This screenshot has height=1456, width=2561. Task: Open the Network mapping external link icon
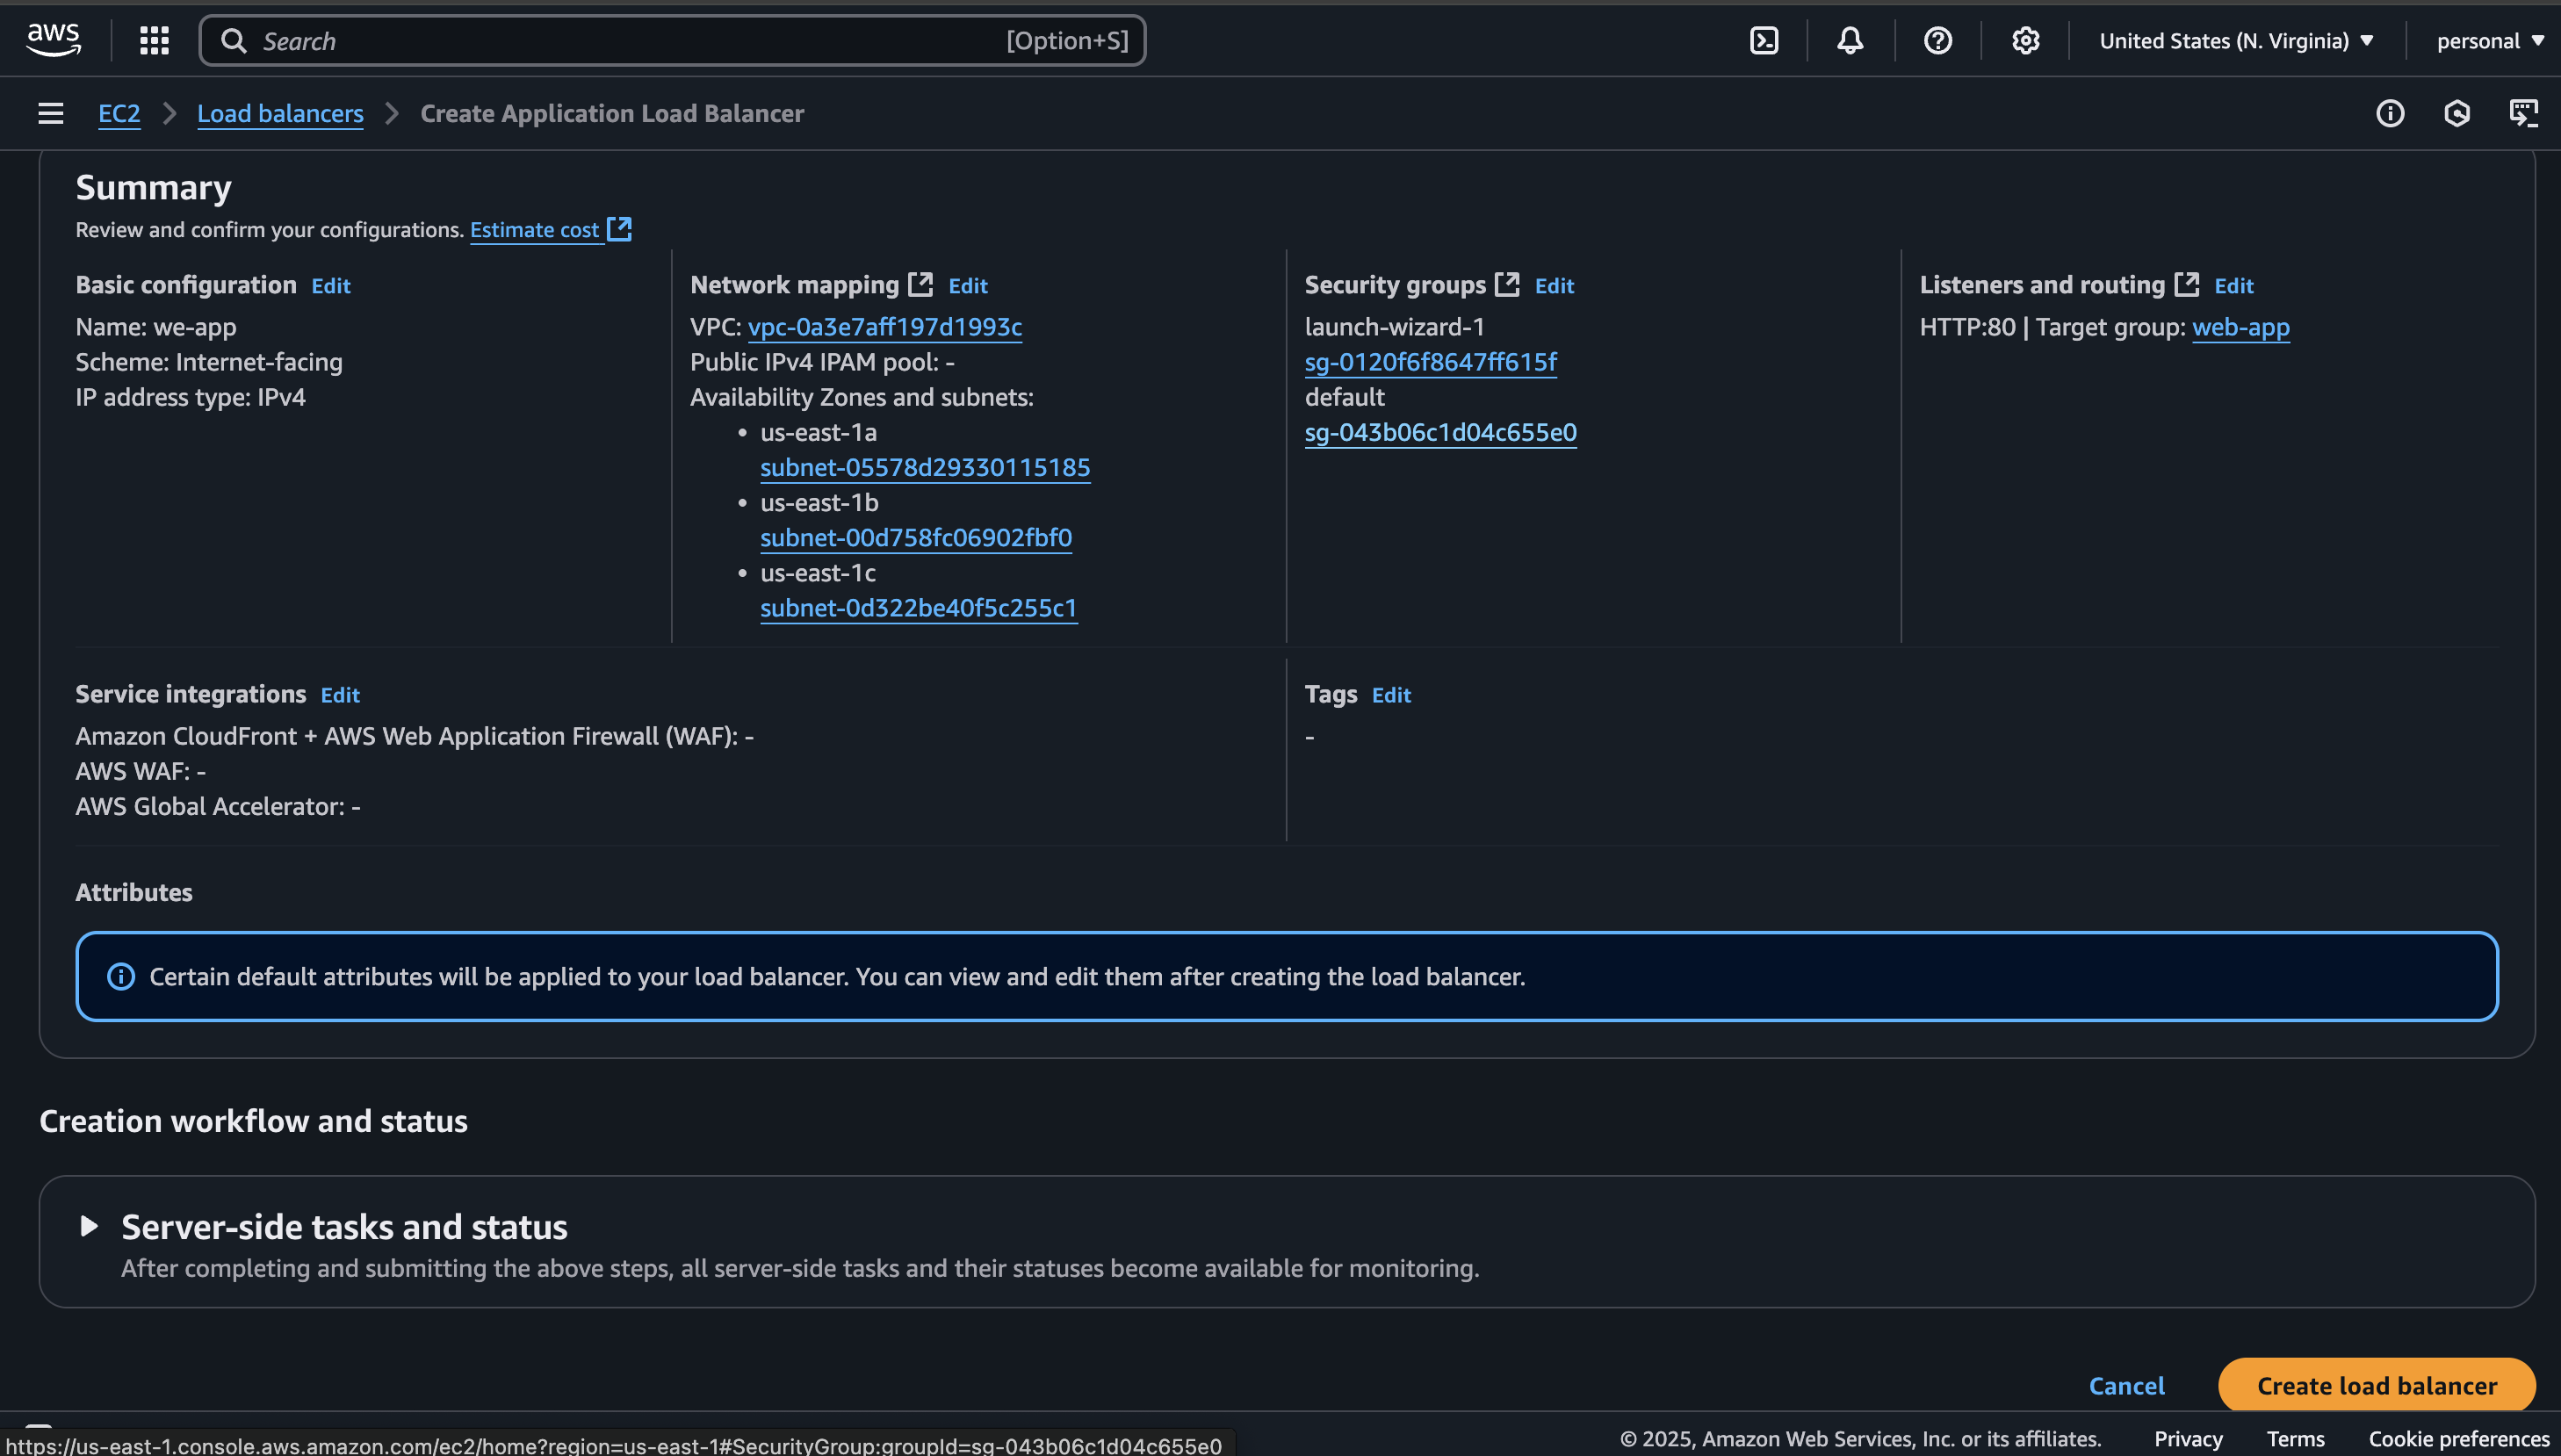(920, 284)
